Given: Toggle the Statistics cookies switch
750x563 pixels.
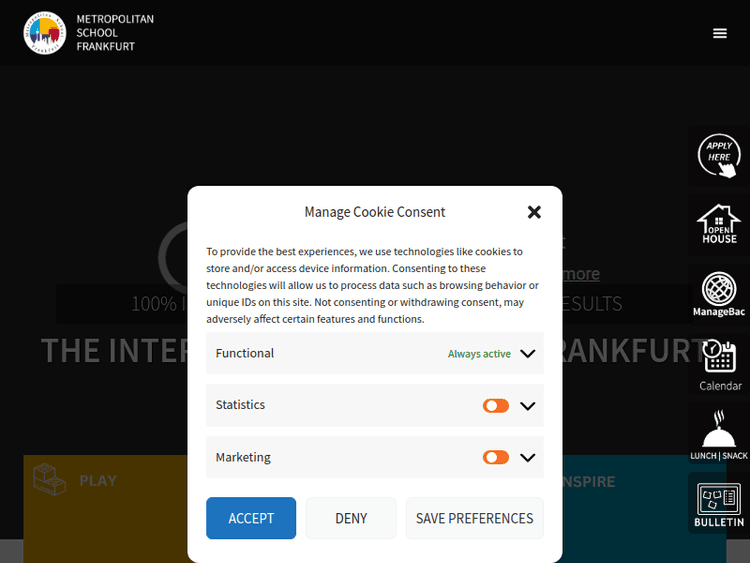Looking at the screenshot, I should click(x=496, y=406).
